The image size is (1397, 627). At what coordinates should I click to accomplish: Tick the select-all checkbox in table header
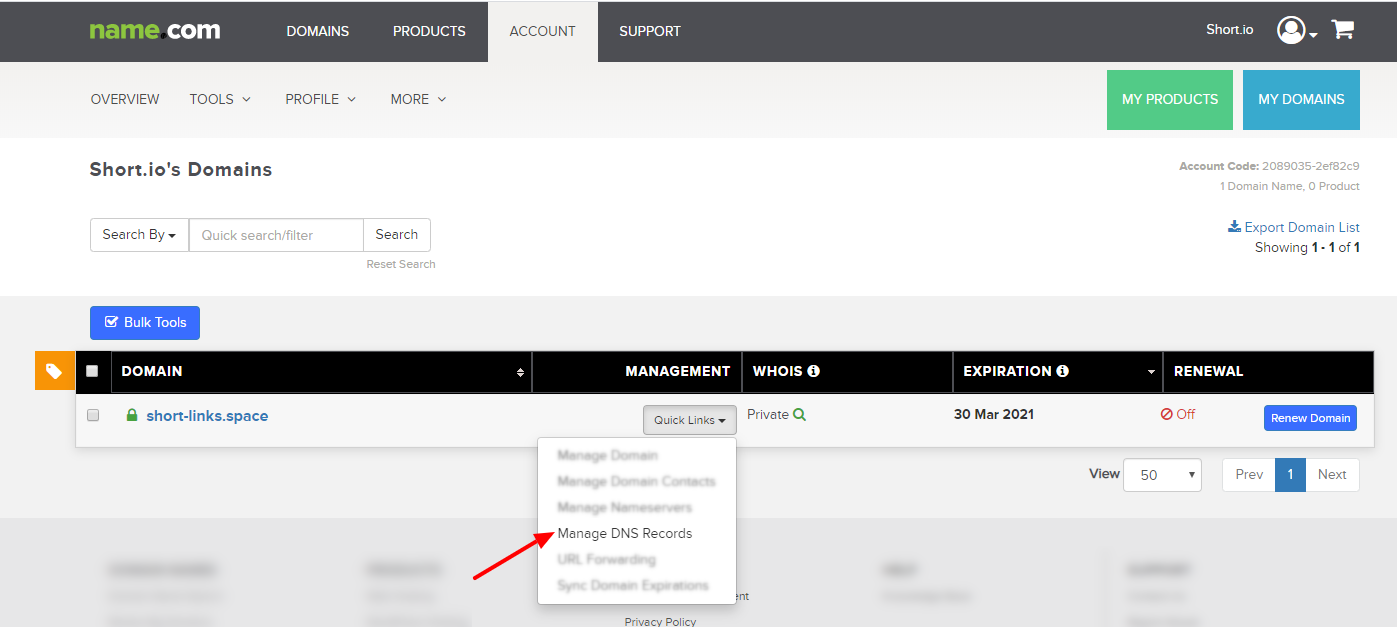[x=92, y=371]
